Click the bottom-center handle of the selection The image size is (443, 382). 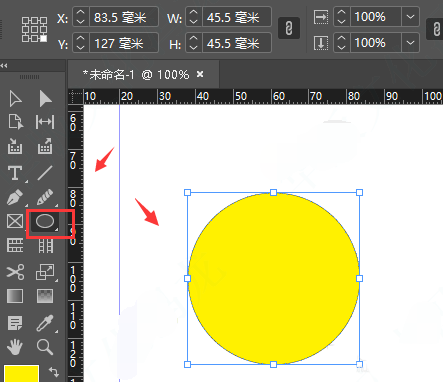(x=273, y=364)
